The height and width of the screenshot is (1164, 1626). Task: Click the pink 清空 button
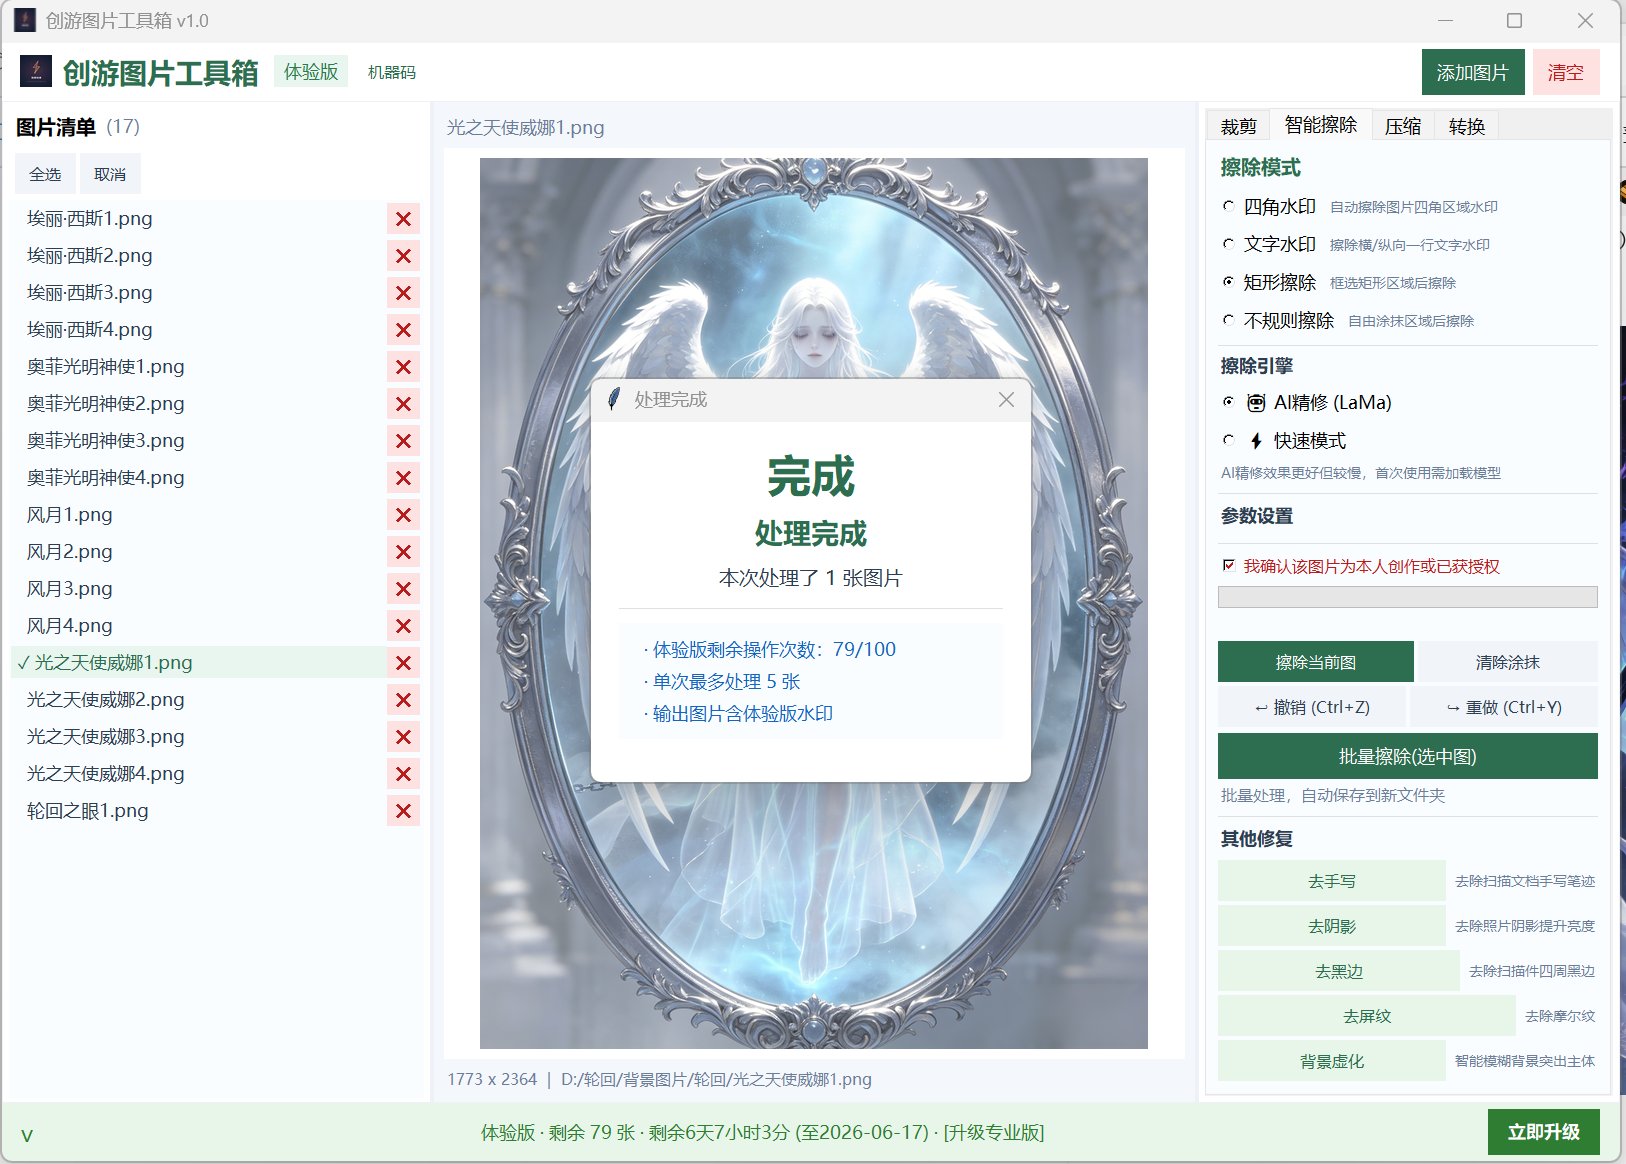(1565, 72)
